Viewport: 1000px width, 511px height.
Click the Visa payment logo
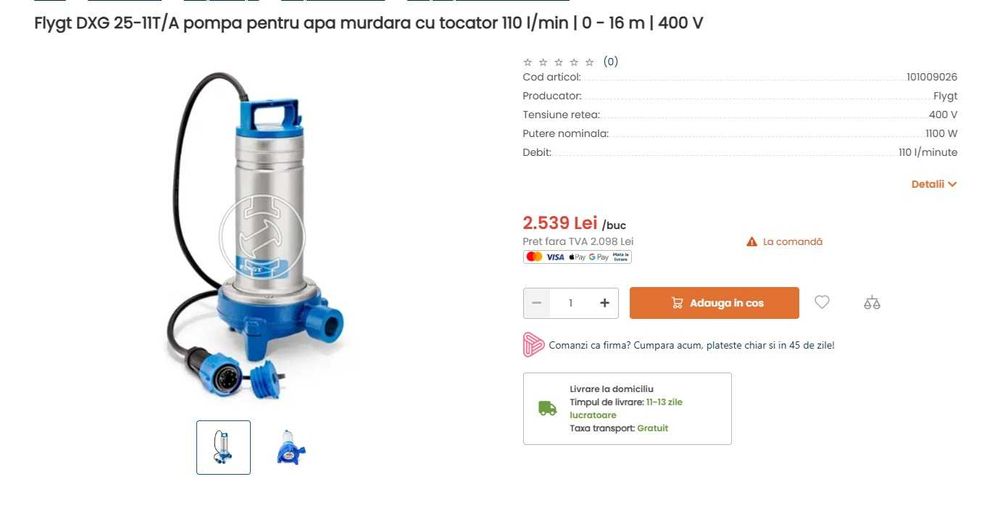point(555,256)
